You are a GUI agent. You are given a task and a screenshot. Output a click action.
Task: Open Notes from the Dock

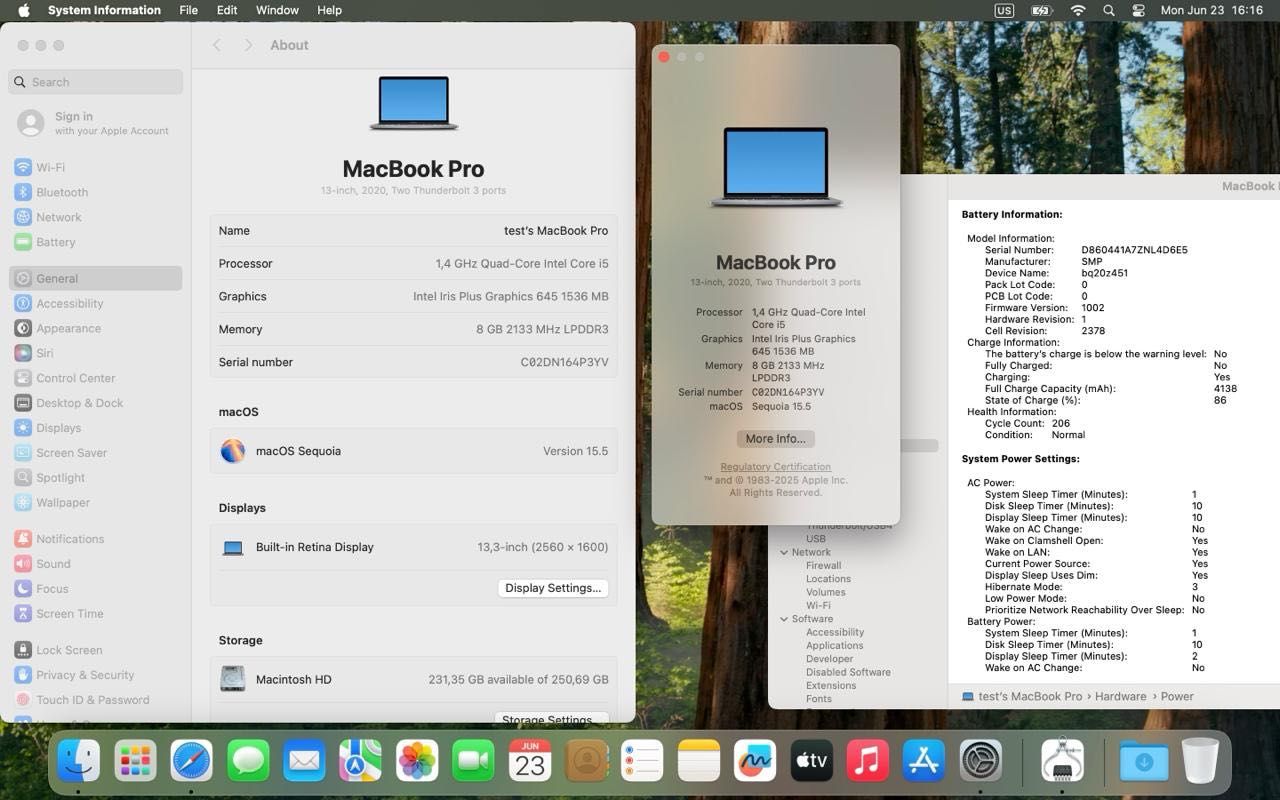pos(699,761)
